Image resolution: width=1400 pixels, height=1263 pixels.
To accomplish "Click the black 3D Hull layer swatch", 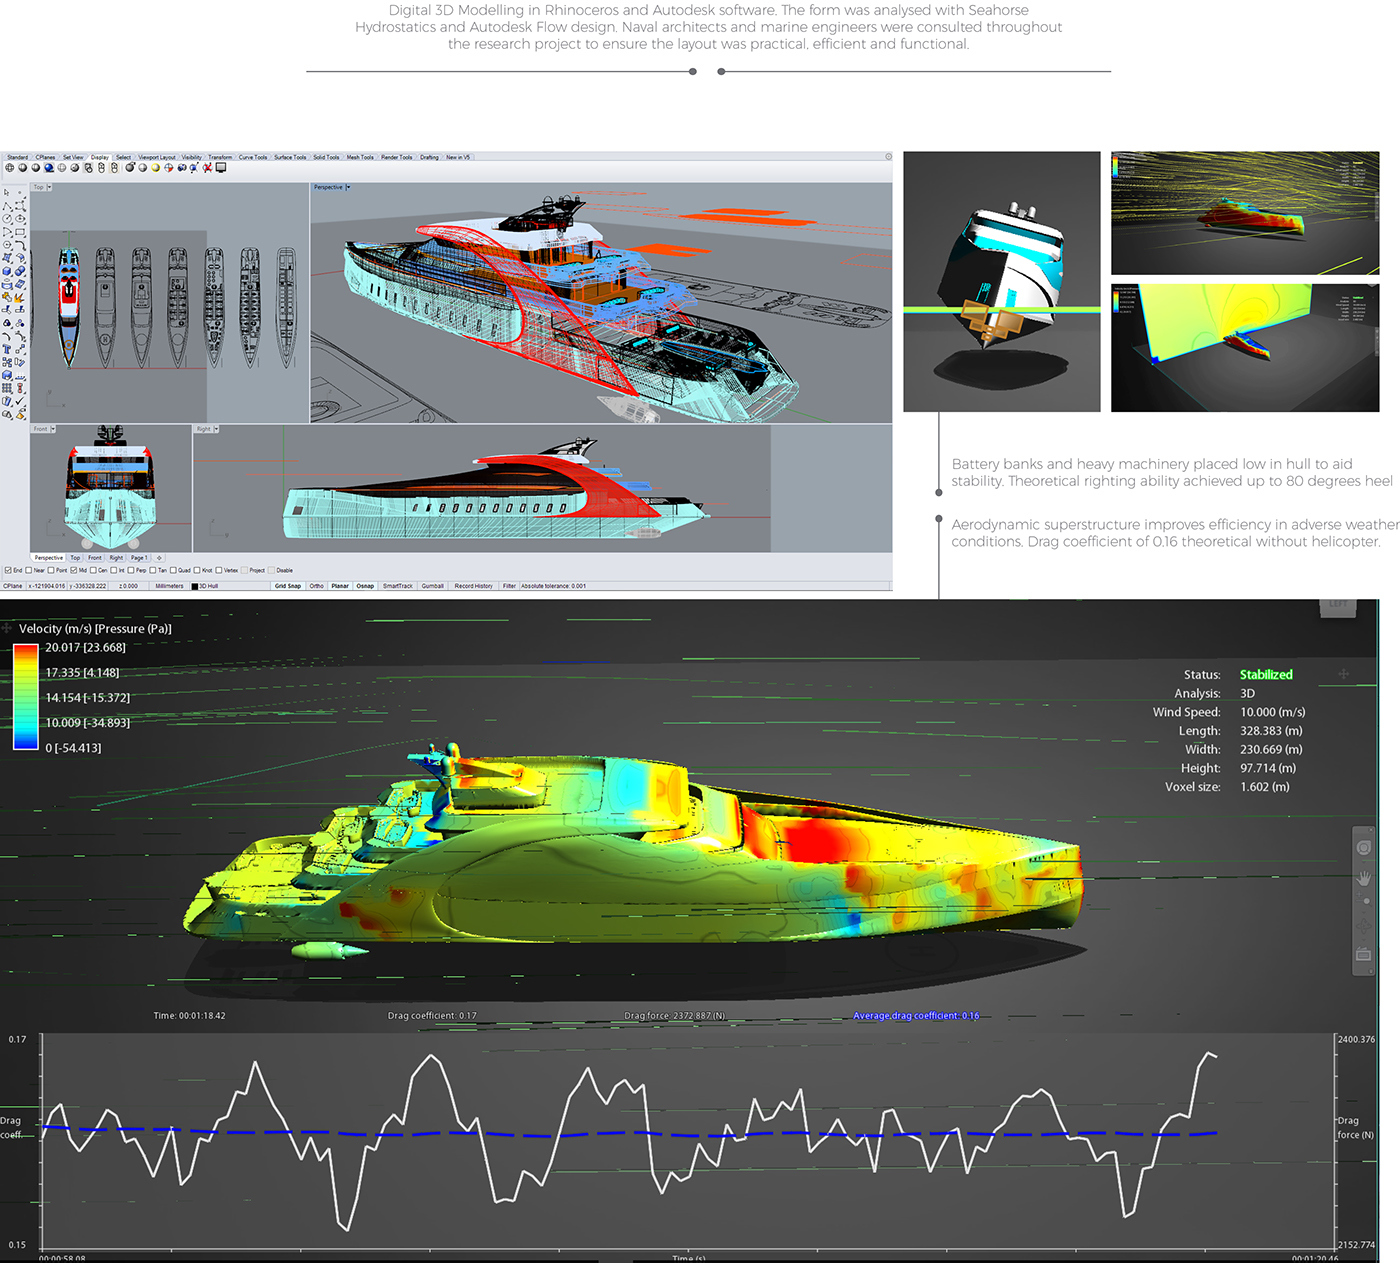I will click(195, 586).
